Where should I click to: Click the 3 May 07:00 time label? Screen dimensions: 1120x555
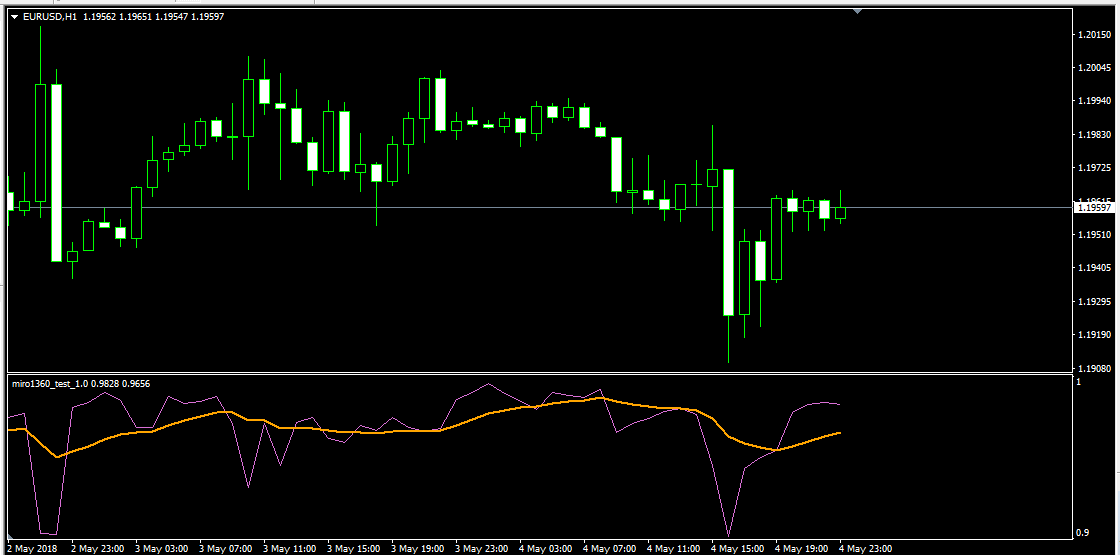click(227, 549)
